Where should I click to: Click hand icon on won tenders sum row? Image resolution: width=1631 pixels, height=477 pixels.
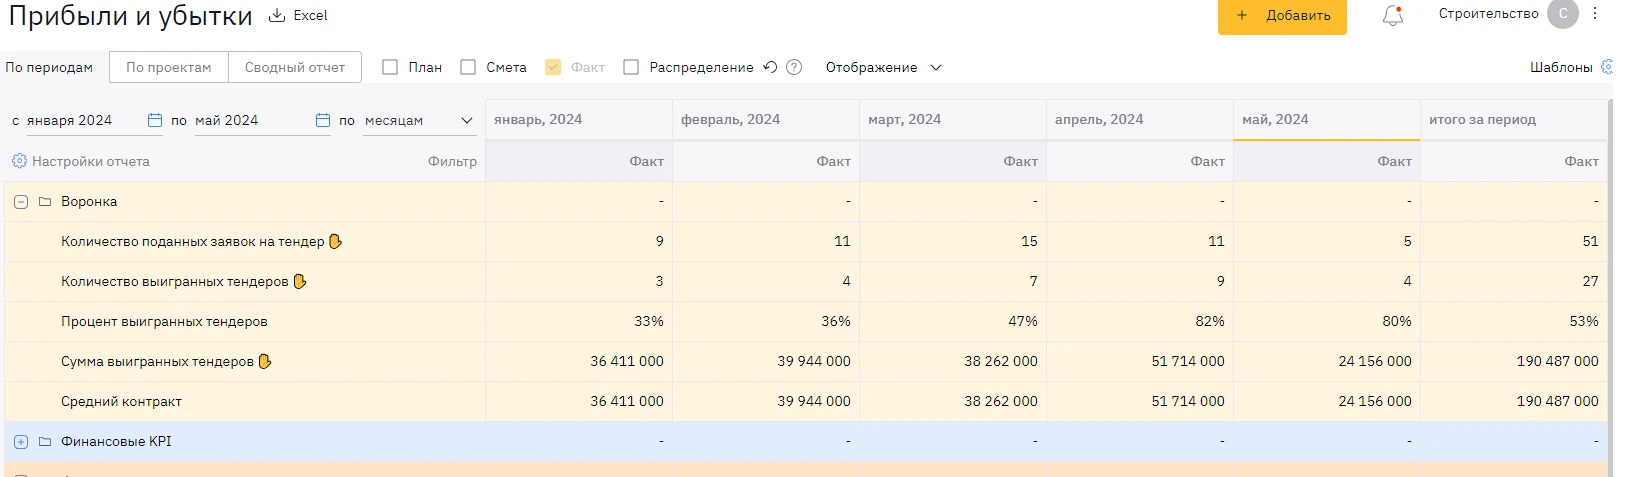pos(265,361)
